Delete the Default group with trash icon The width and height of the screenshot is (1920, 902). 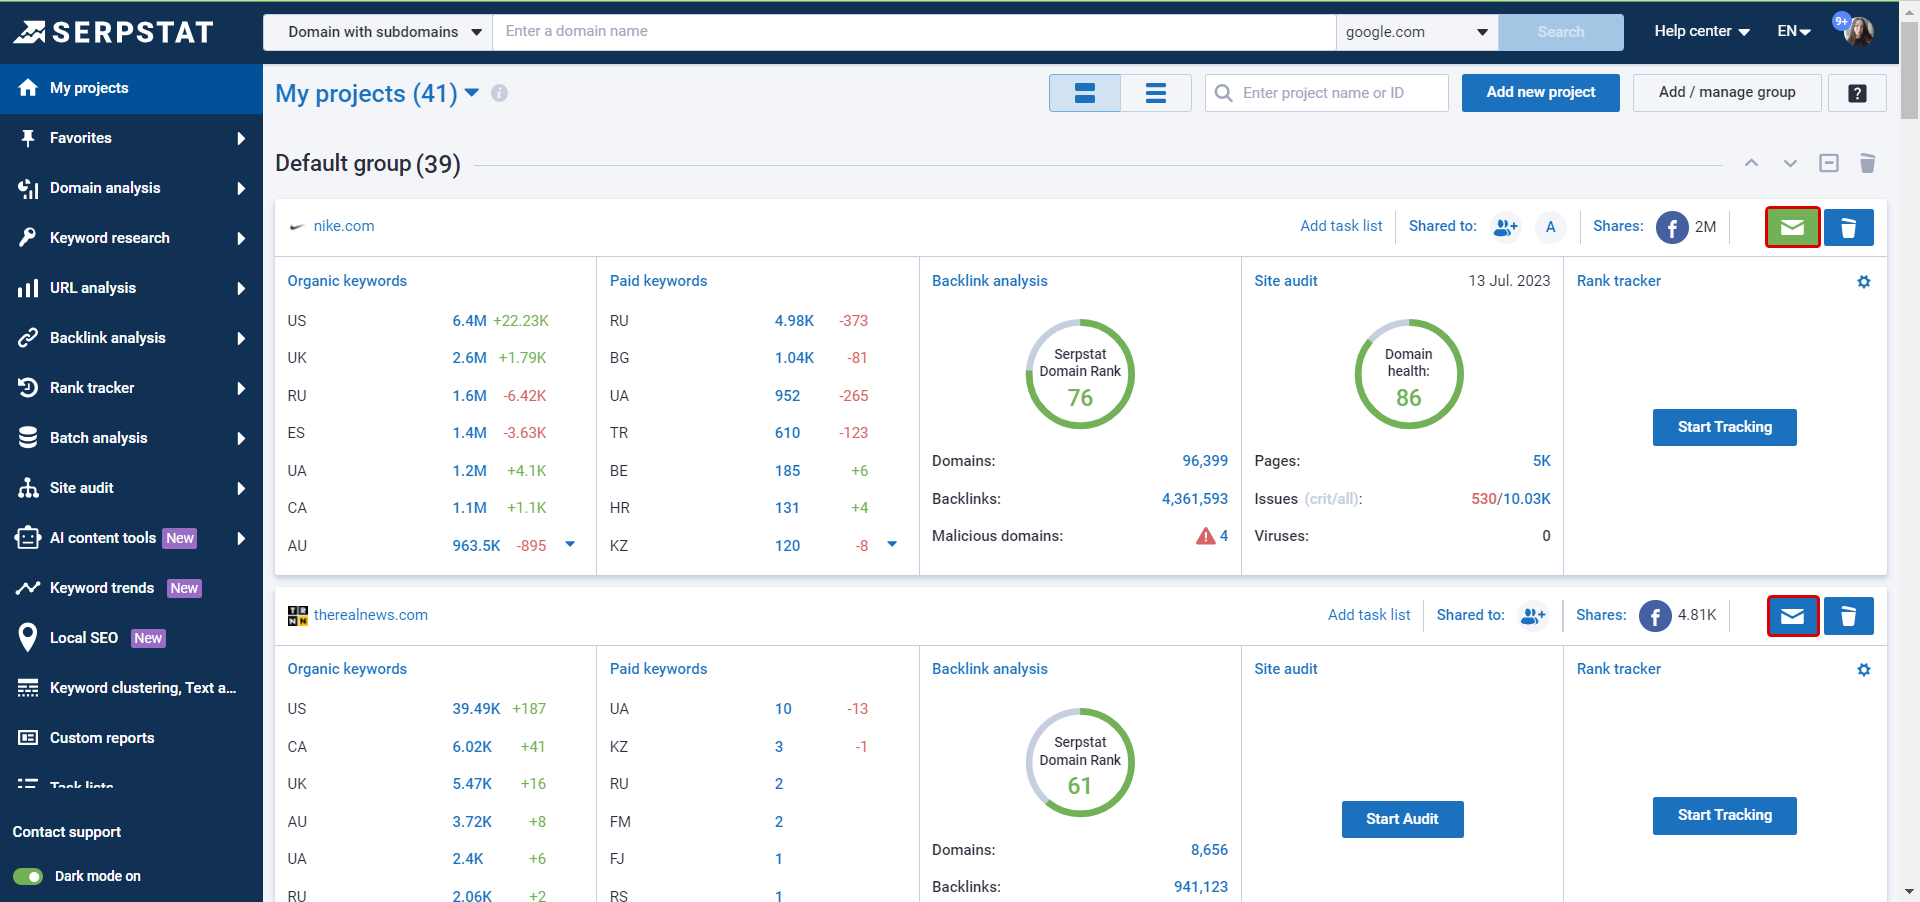click(1867, 163)
